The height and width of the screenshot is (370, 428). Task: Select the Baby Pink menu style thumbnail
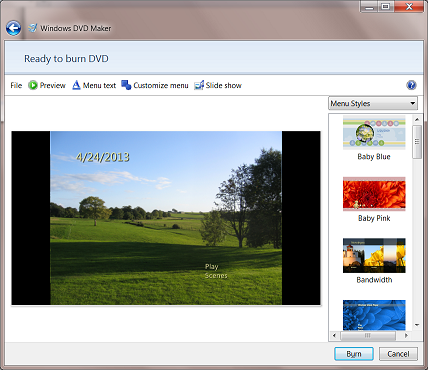point(374,194)
